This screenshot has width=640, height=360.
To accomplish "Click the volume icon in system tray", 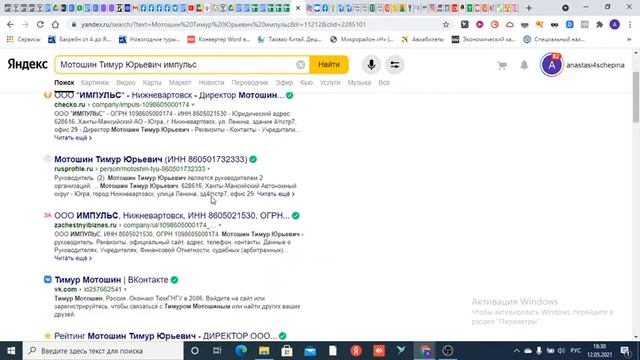I will pos(561,351).
